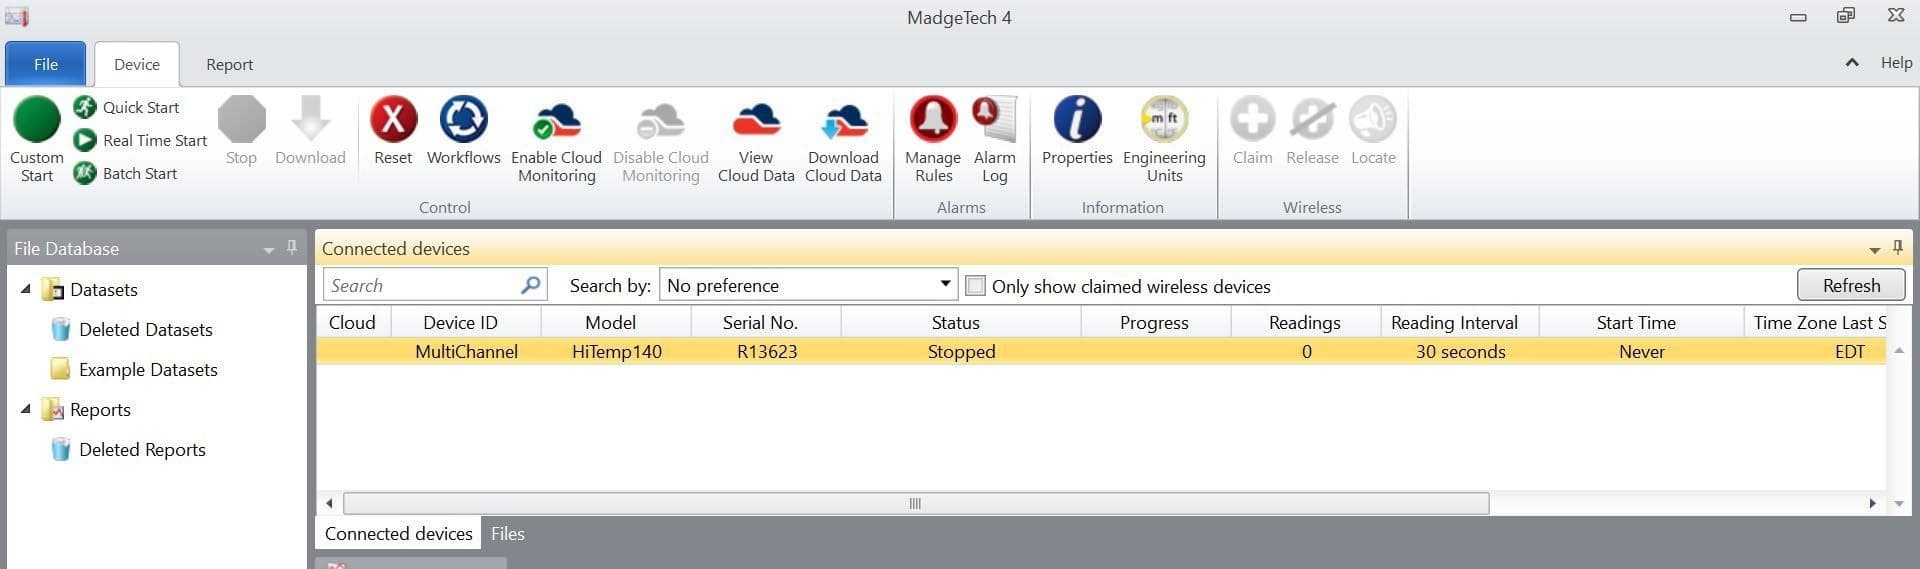Toggle Only show claimed wireless devices

975,286
